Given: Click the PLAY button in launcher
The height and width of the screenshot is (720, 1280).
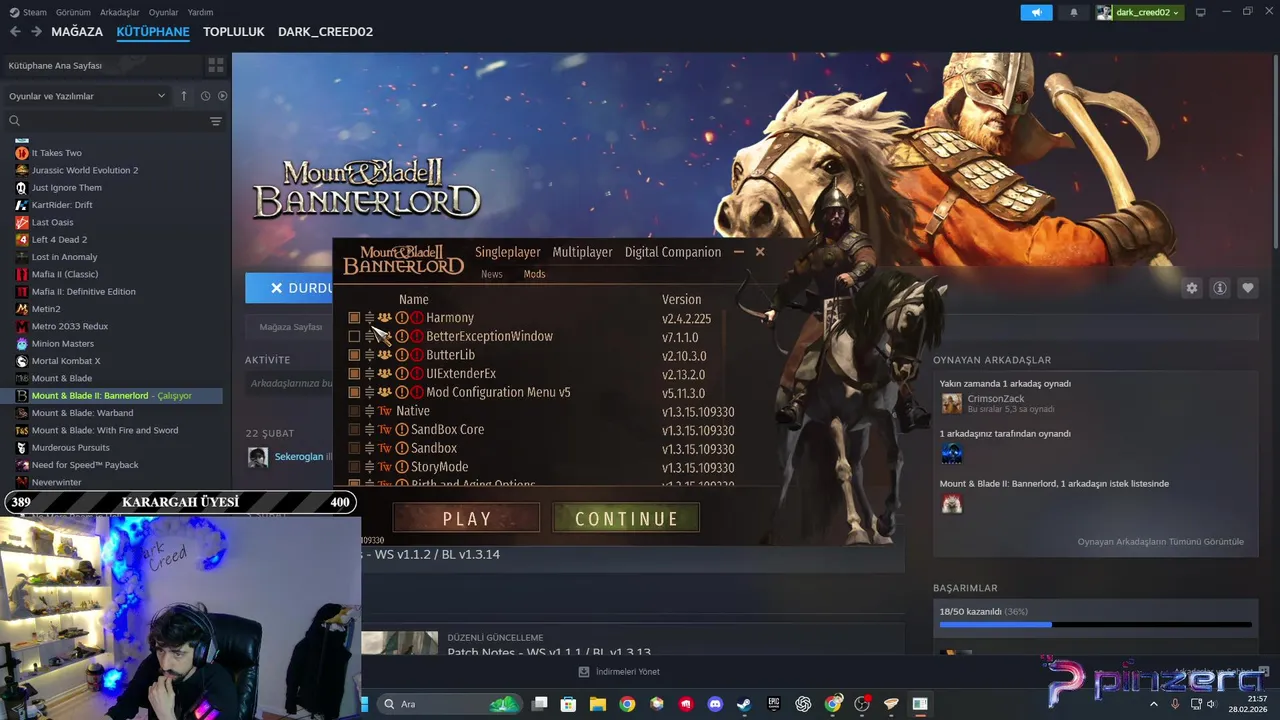Looking at the screenshot, I should click(467, 518).
